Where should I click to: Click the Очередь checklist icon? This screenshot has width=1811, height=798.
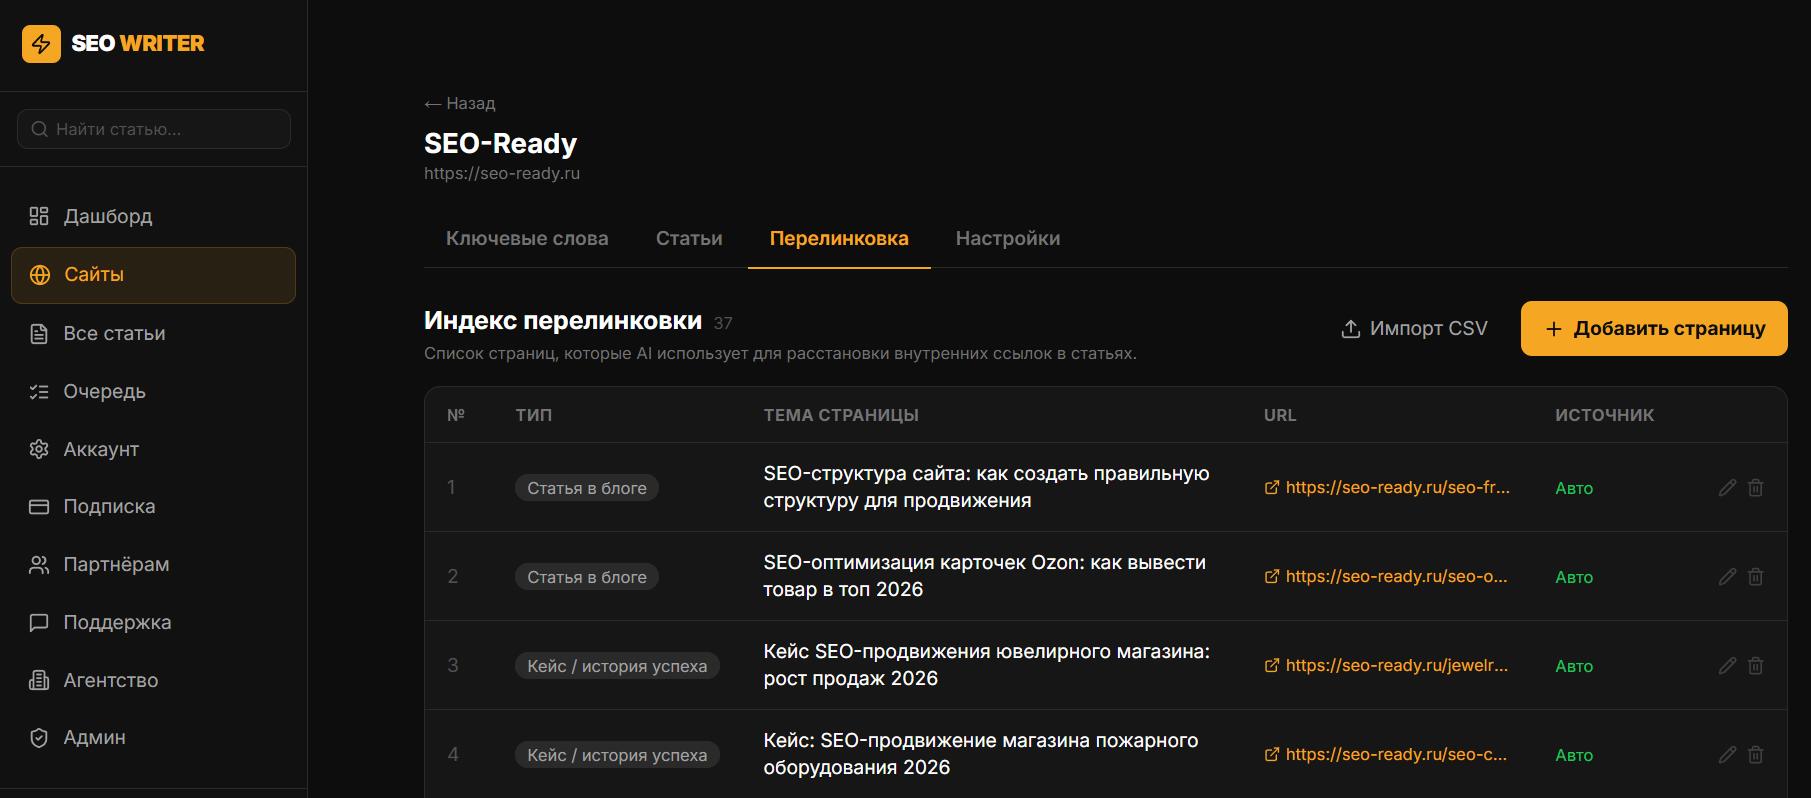(x=39, y=391)
